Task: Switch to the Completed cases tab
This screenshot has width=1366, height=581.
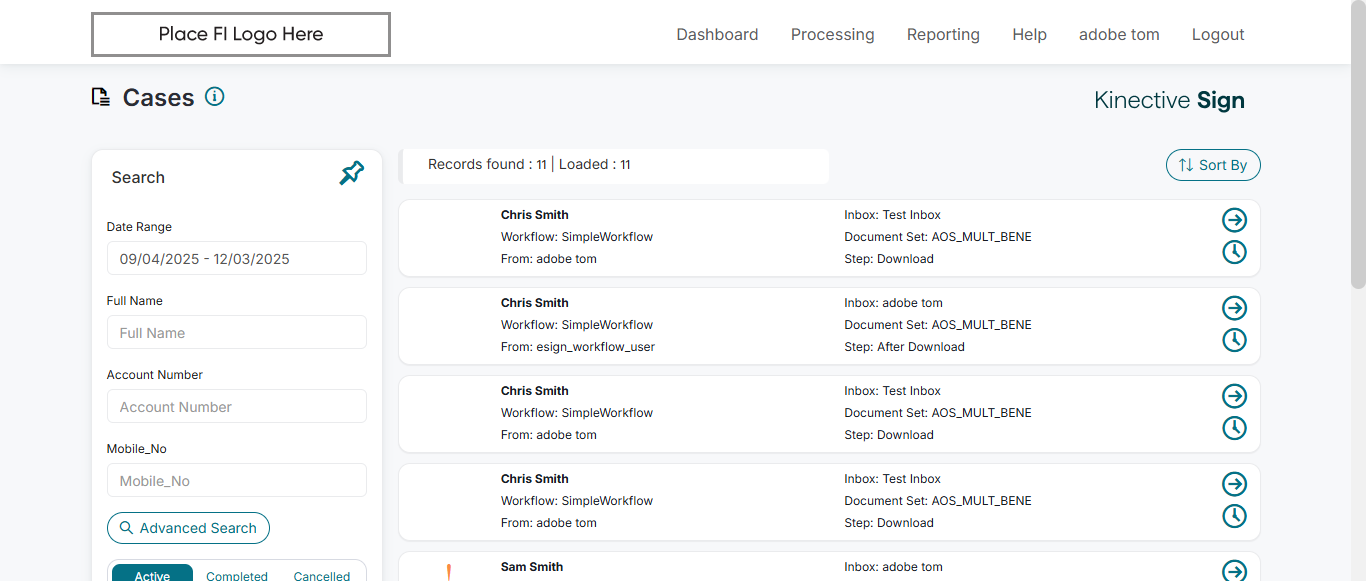Action: 237,575
